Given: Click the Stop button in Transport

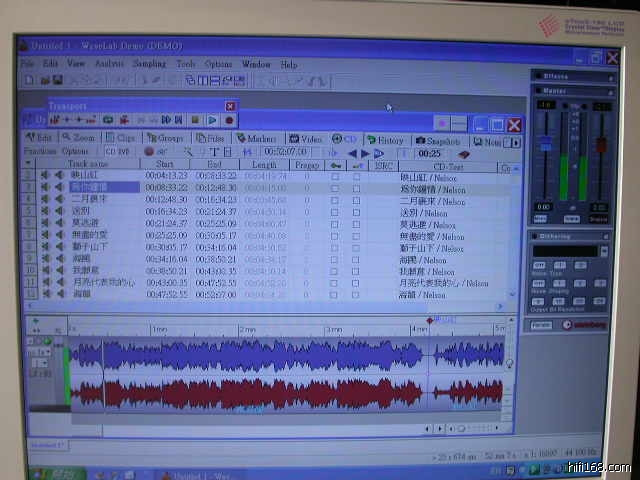Looking at the screenshot, I should tap(196, 120).
